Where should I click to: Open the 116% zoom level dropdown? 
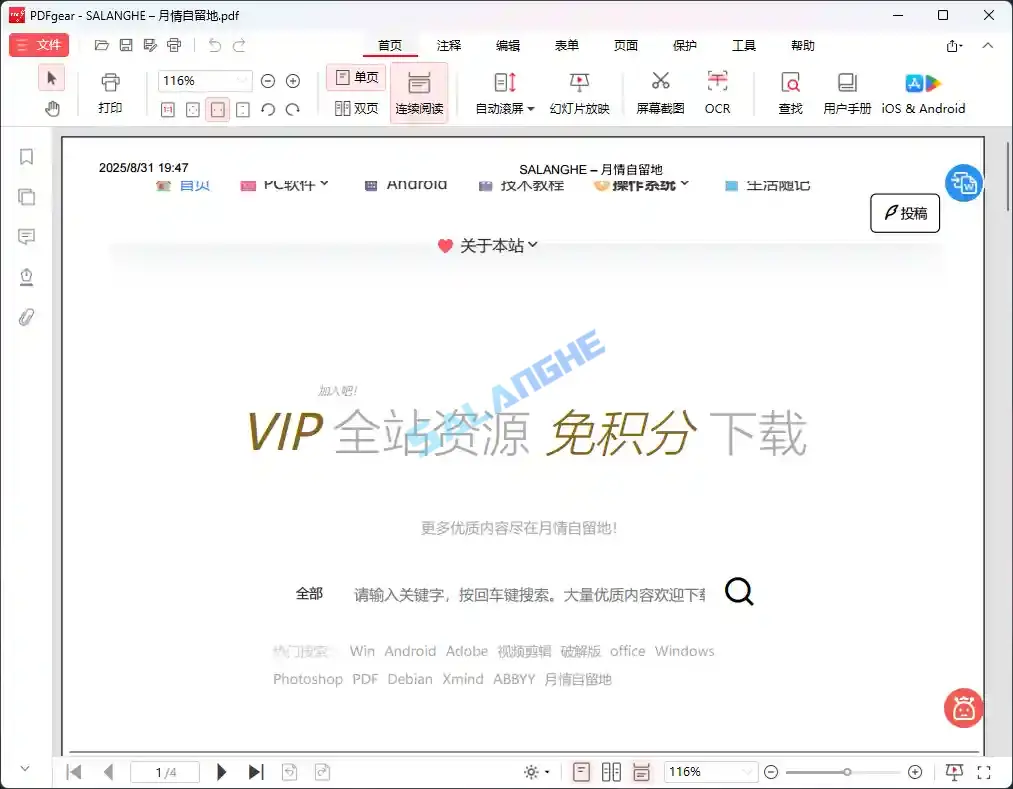tap(204, 80)
